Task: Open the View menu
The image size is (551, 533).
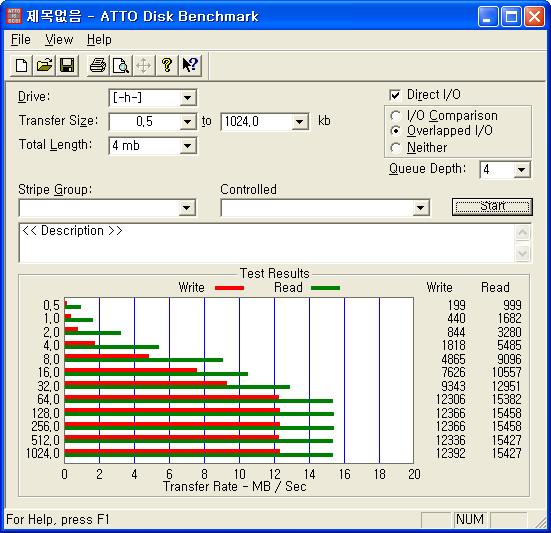Action: (59, 40)
